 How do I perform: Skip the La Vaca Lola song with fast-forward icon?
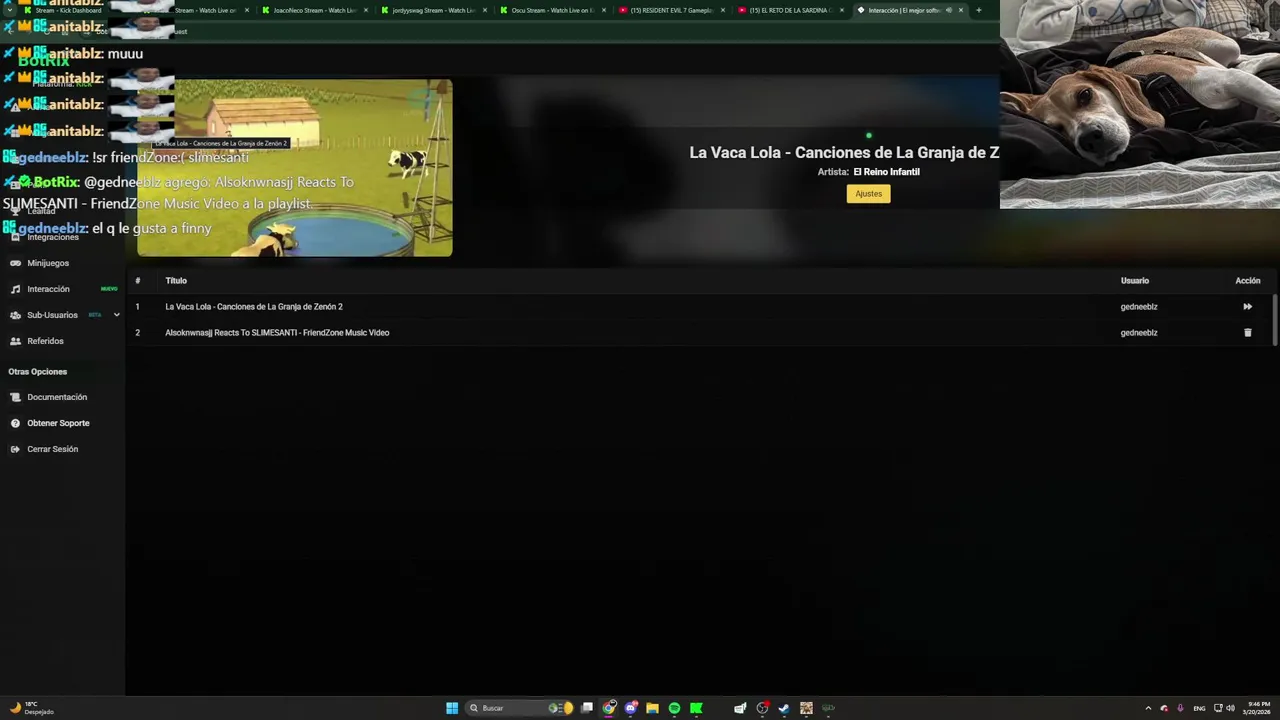[x=1247, y=307]
